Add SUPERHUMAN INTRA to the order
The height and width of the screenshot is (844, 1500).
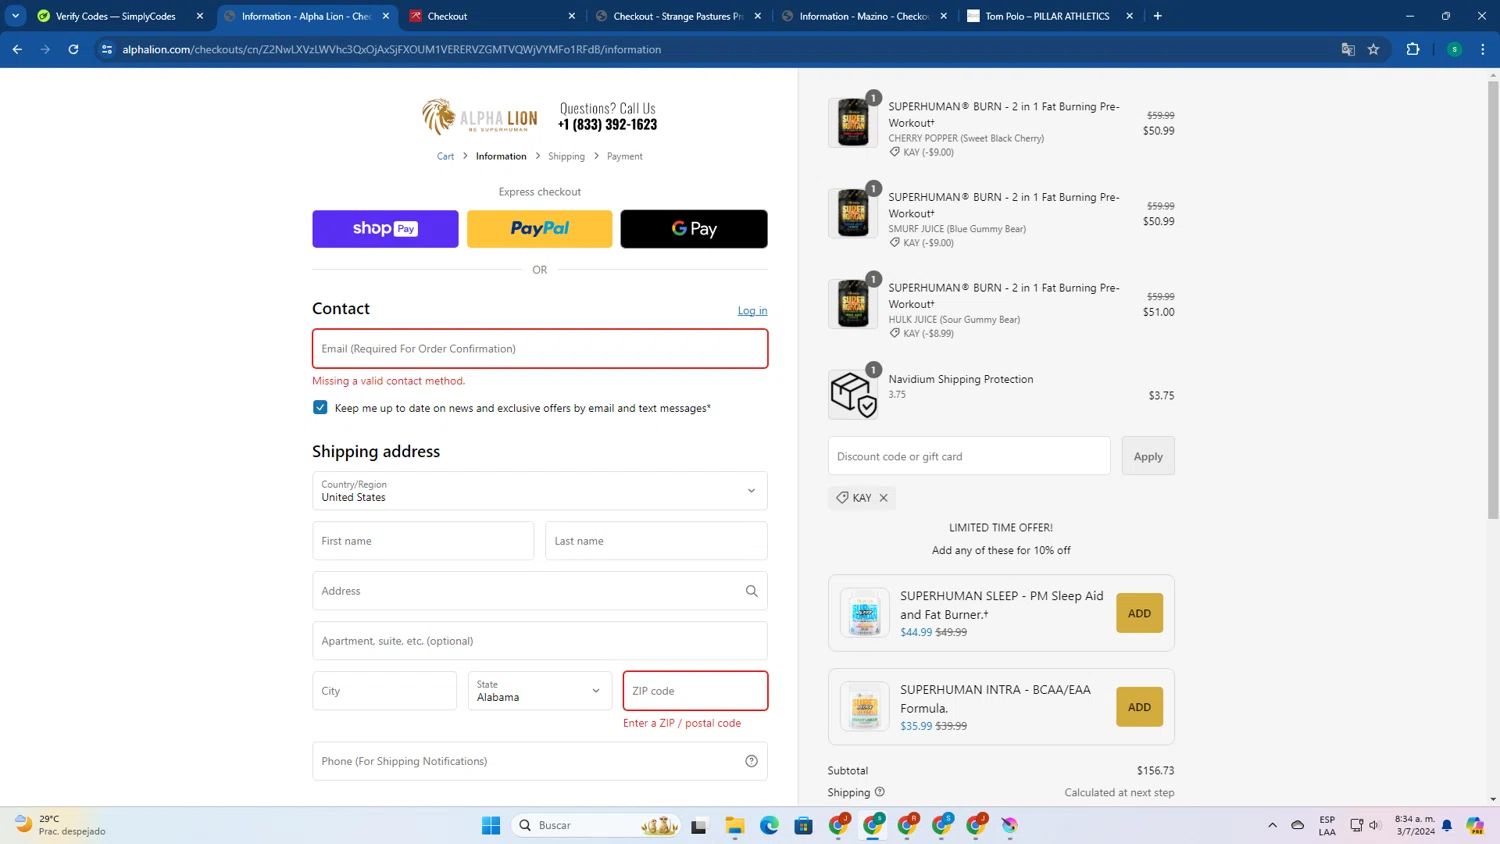pyautogui.click(x=1139, y=707)
